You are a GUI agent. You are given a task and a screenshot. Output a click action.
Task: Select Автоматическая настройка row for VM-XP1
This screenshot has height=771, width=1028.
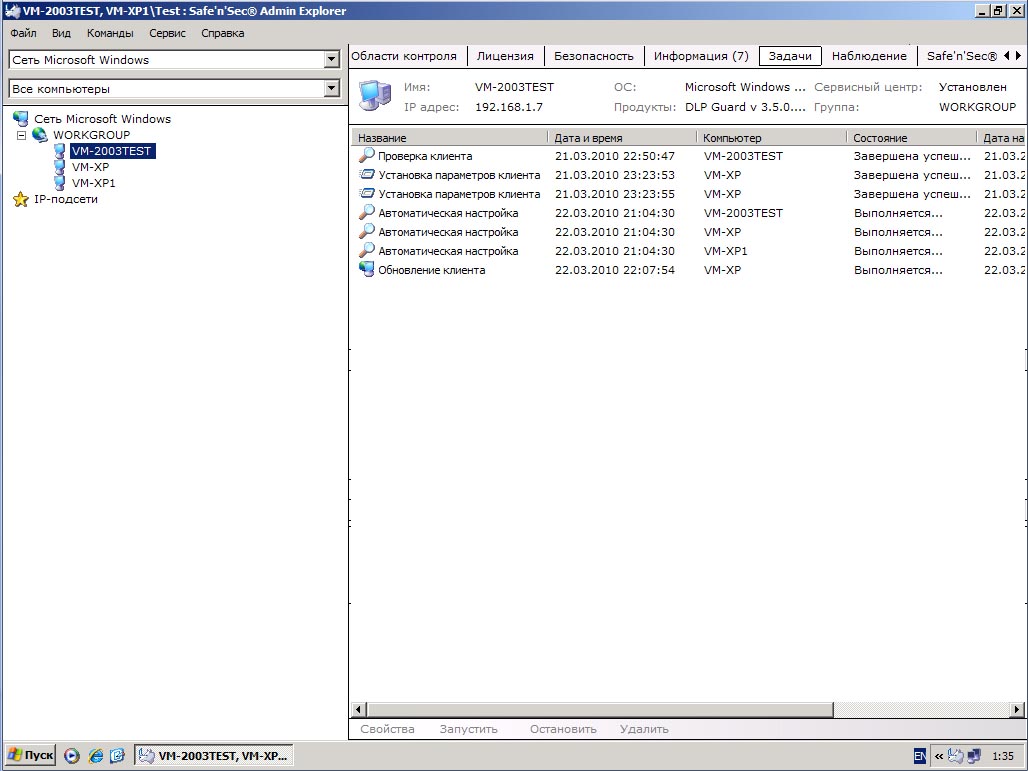click(x=688, y=251)
